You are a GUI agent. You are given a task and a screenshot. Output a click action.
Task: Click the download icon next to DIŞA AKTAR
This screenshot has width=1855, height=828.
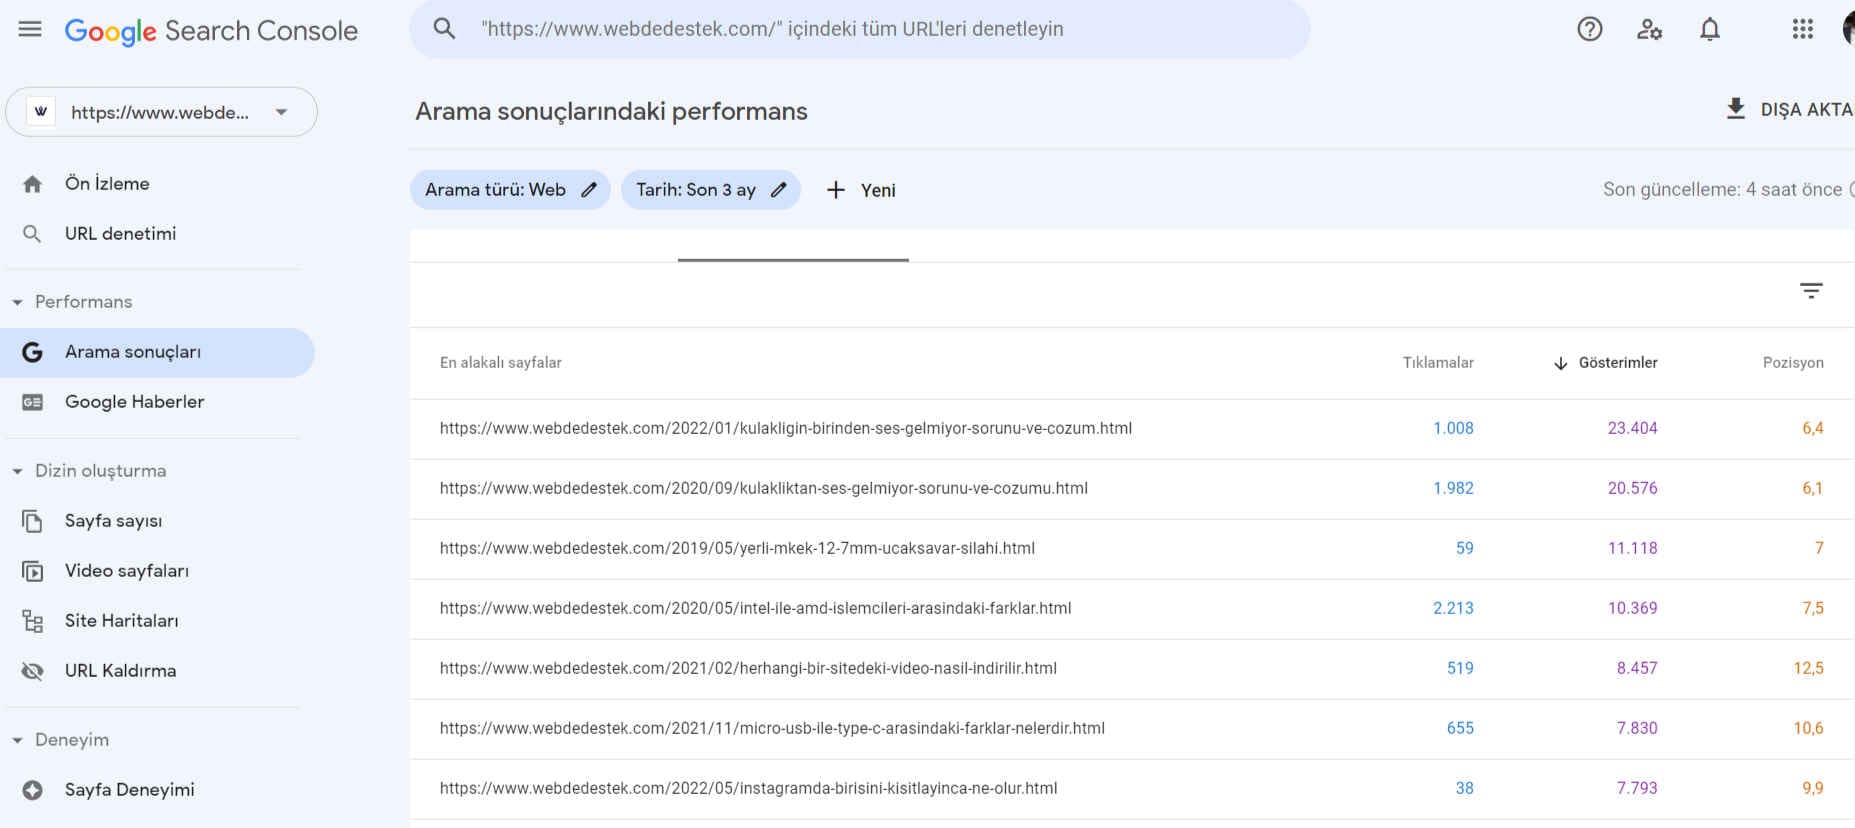(x=1736, y=108)
